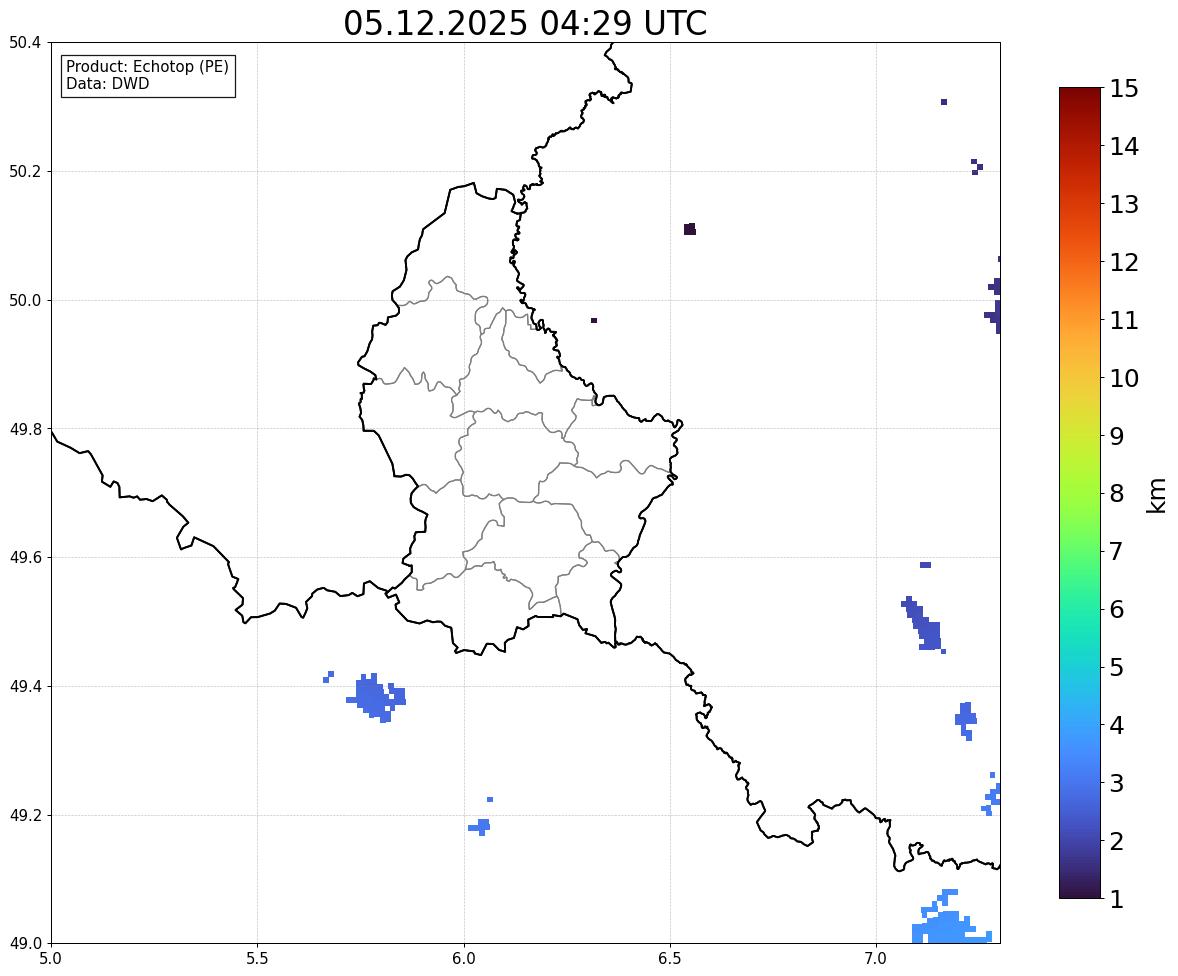
Task: Click the colorbar label "km"
Action: click(1156, 495)
